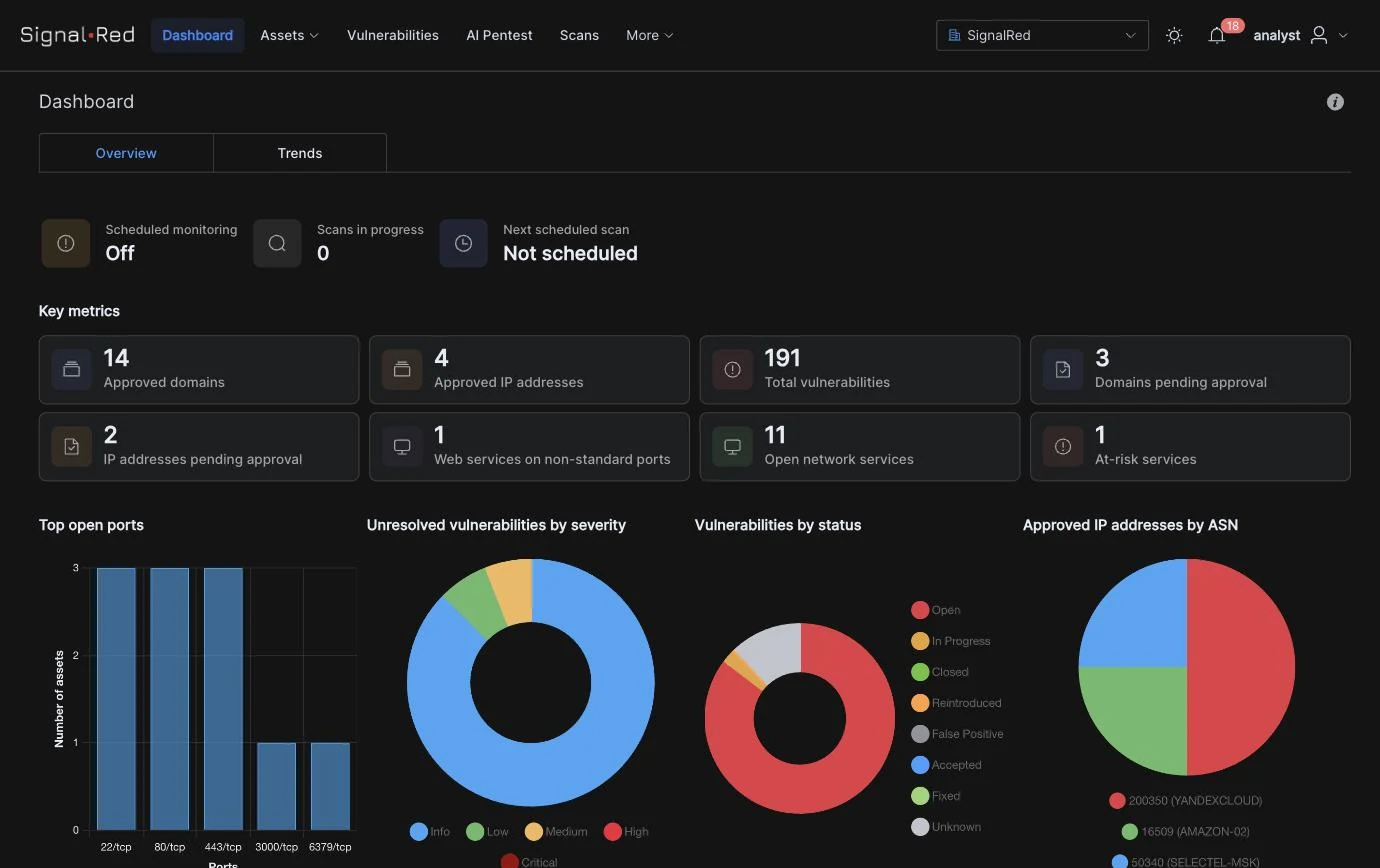Click the IP addresses pending approval icon
The height and width of the screenshot is (868, 1380).
click(71, 446)
